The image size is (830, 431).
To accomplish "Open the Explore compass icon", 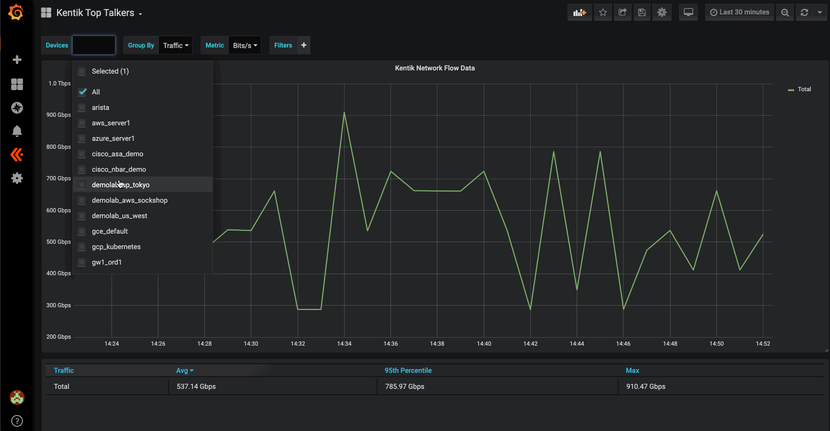I will (17, 108).
